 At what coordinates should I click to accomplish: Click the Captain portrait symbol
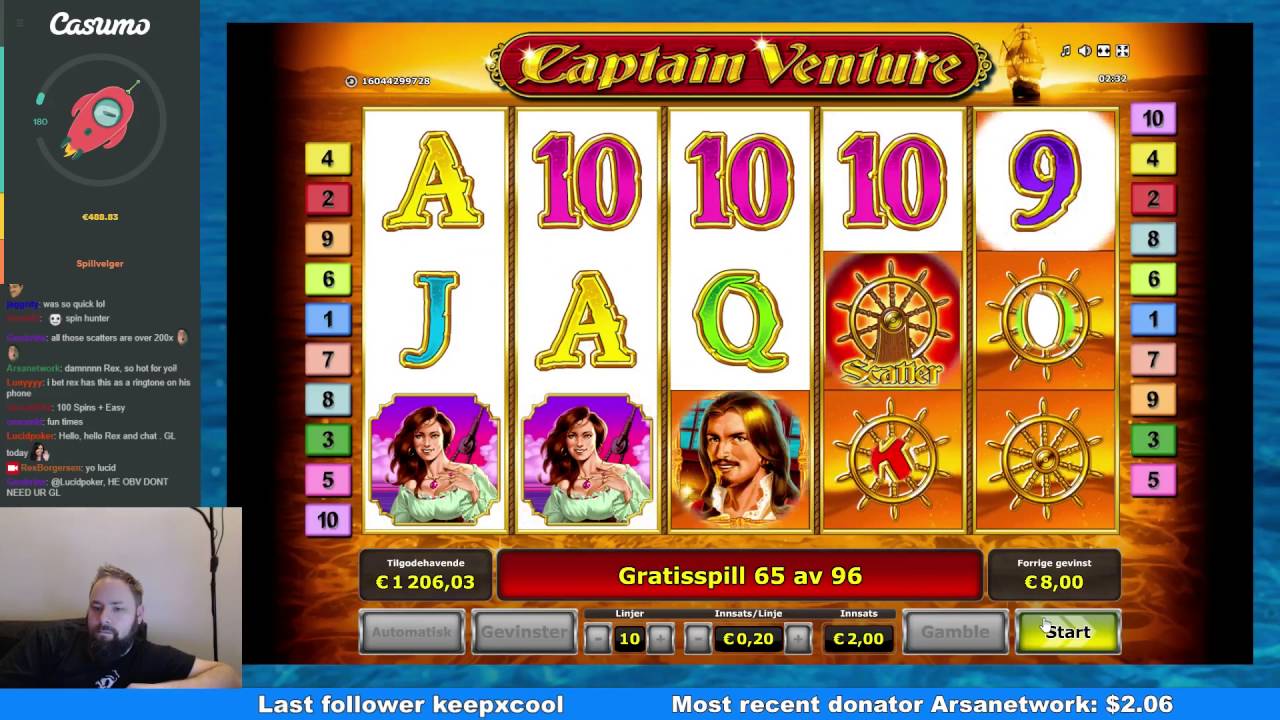tap(740, 460)
